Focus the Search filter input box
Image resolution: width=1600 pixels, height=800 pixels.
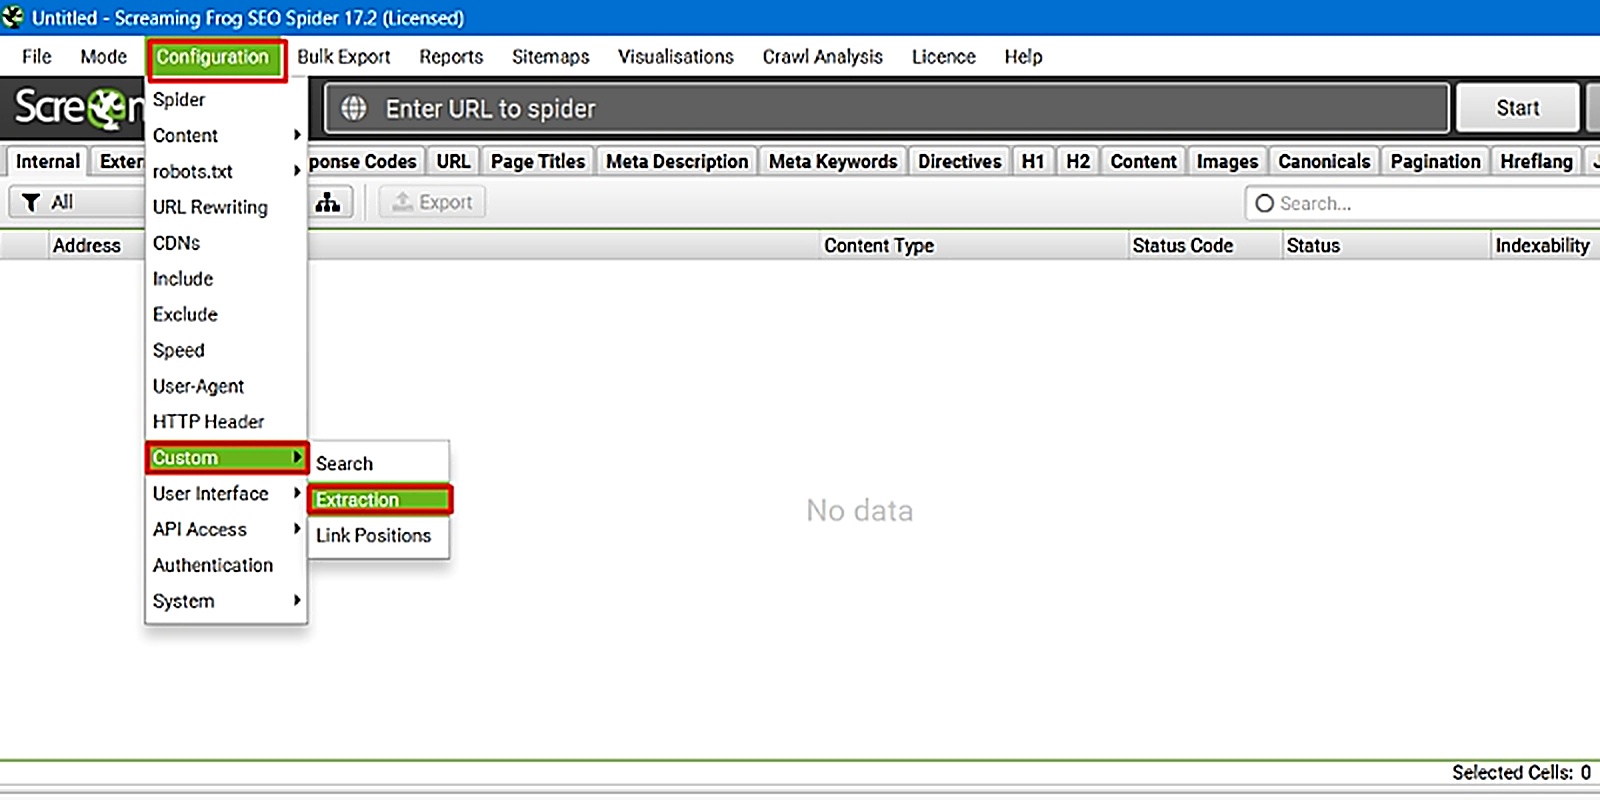[1422, 203]
